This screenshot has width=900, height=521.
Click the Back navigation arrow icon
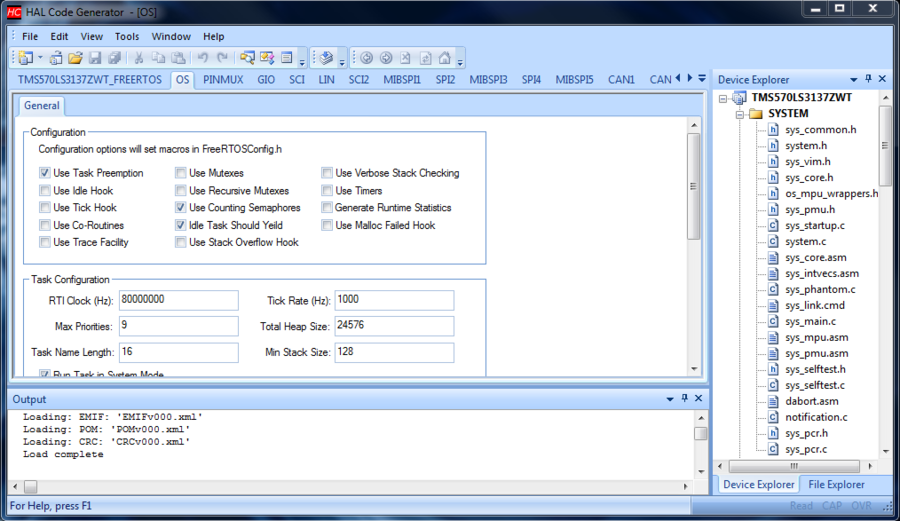366,58
